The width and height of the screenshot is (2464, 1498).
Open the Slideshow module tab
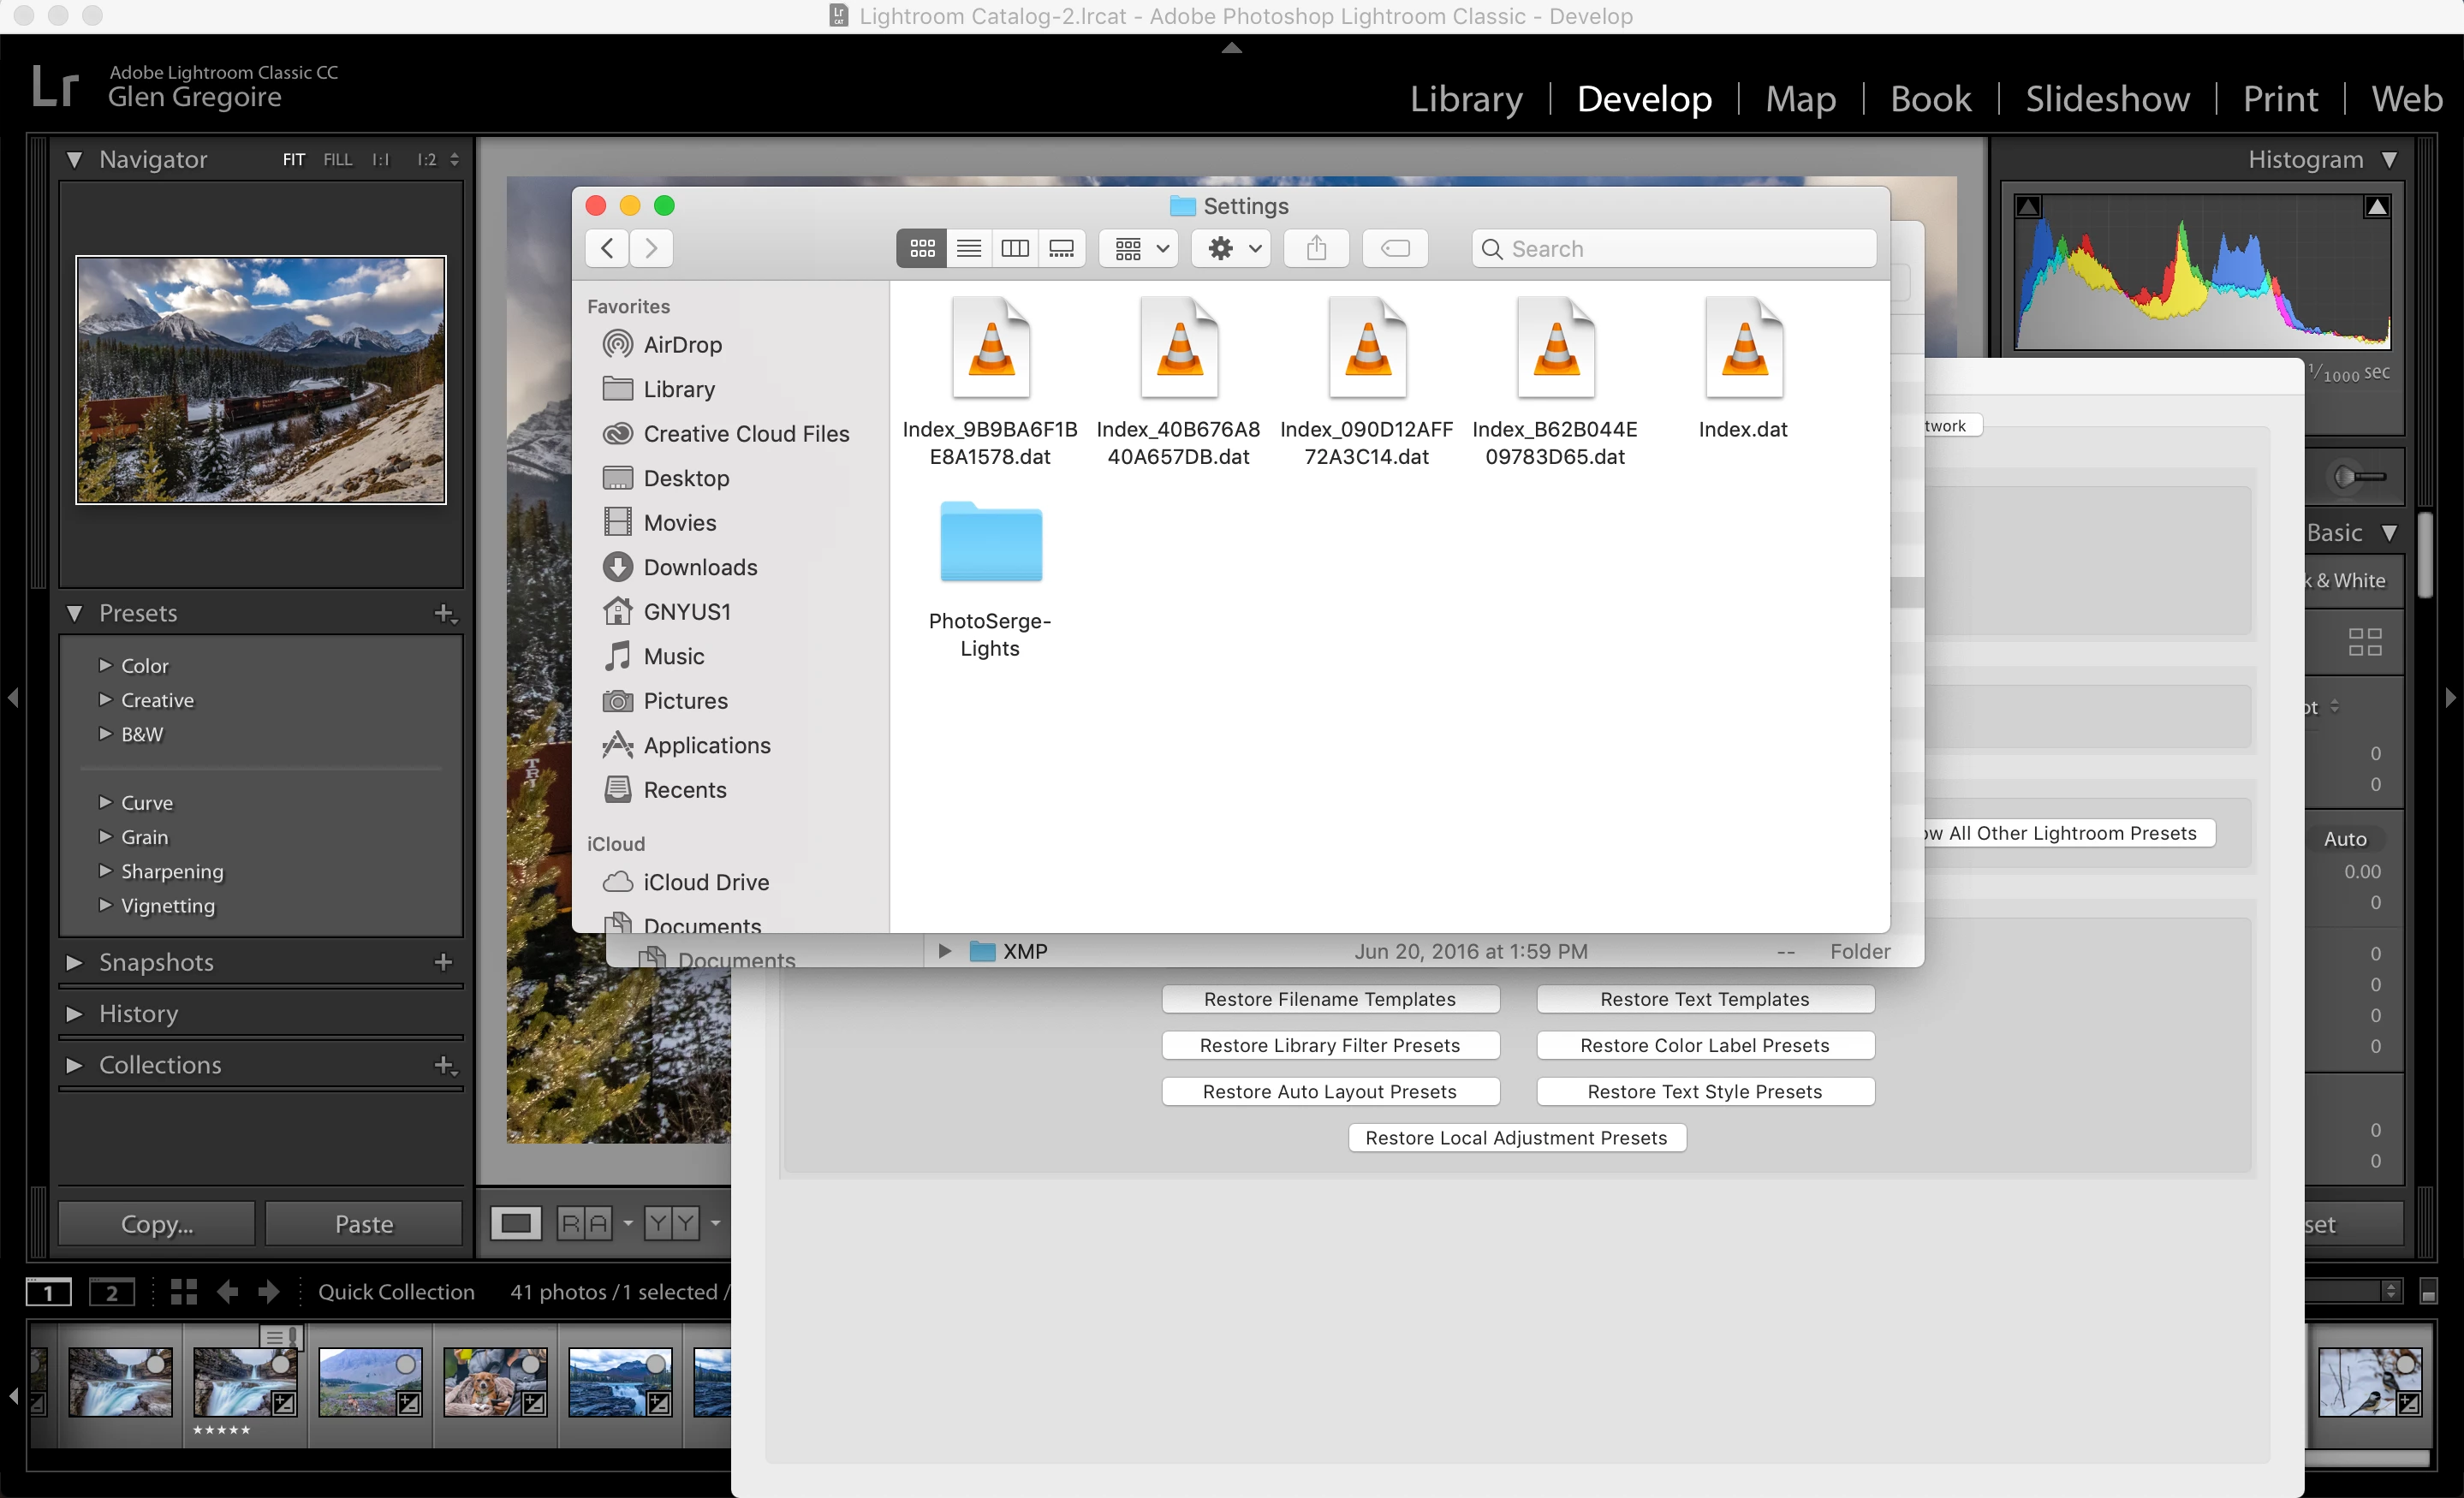click(x=2107, y=98)
